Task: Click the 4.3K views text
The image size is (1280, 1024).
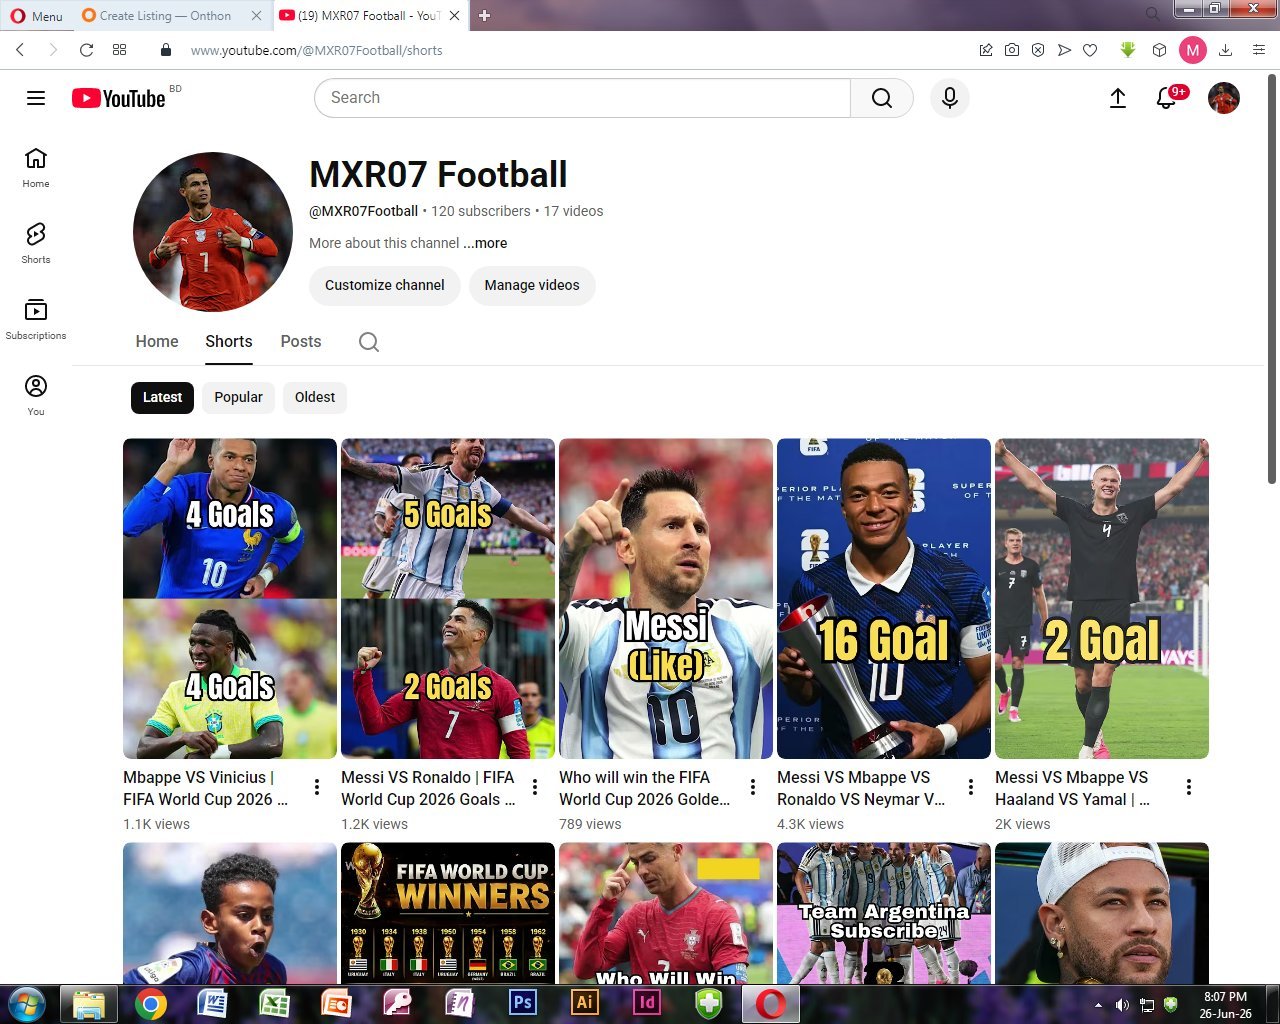Action: 810,824
